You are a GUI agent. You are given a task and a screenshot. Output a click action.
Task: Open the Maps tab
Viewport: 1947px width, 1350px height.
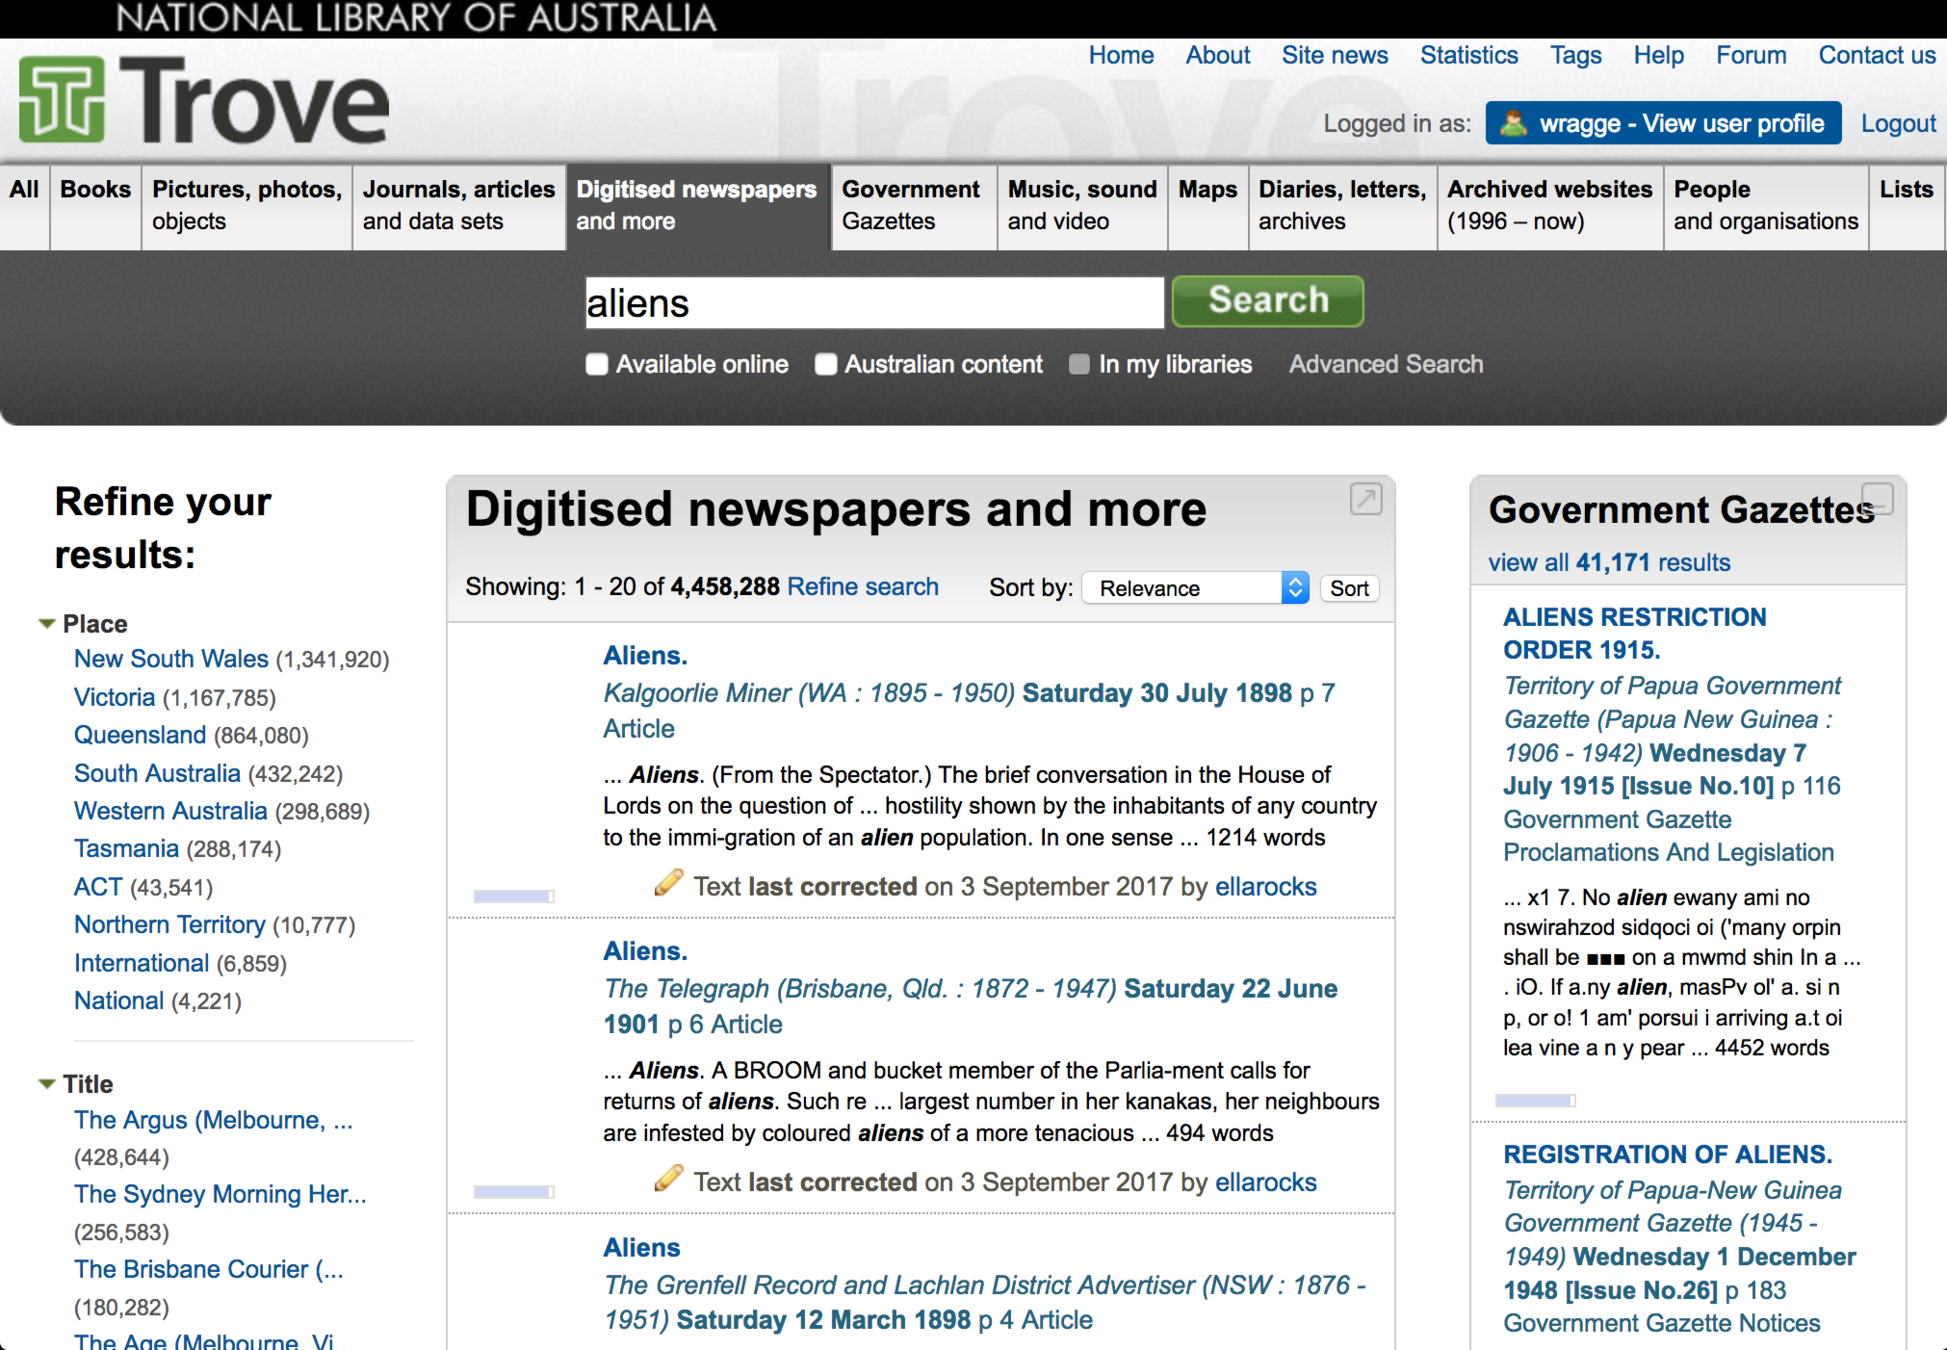pos(1207,190)
